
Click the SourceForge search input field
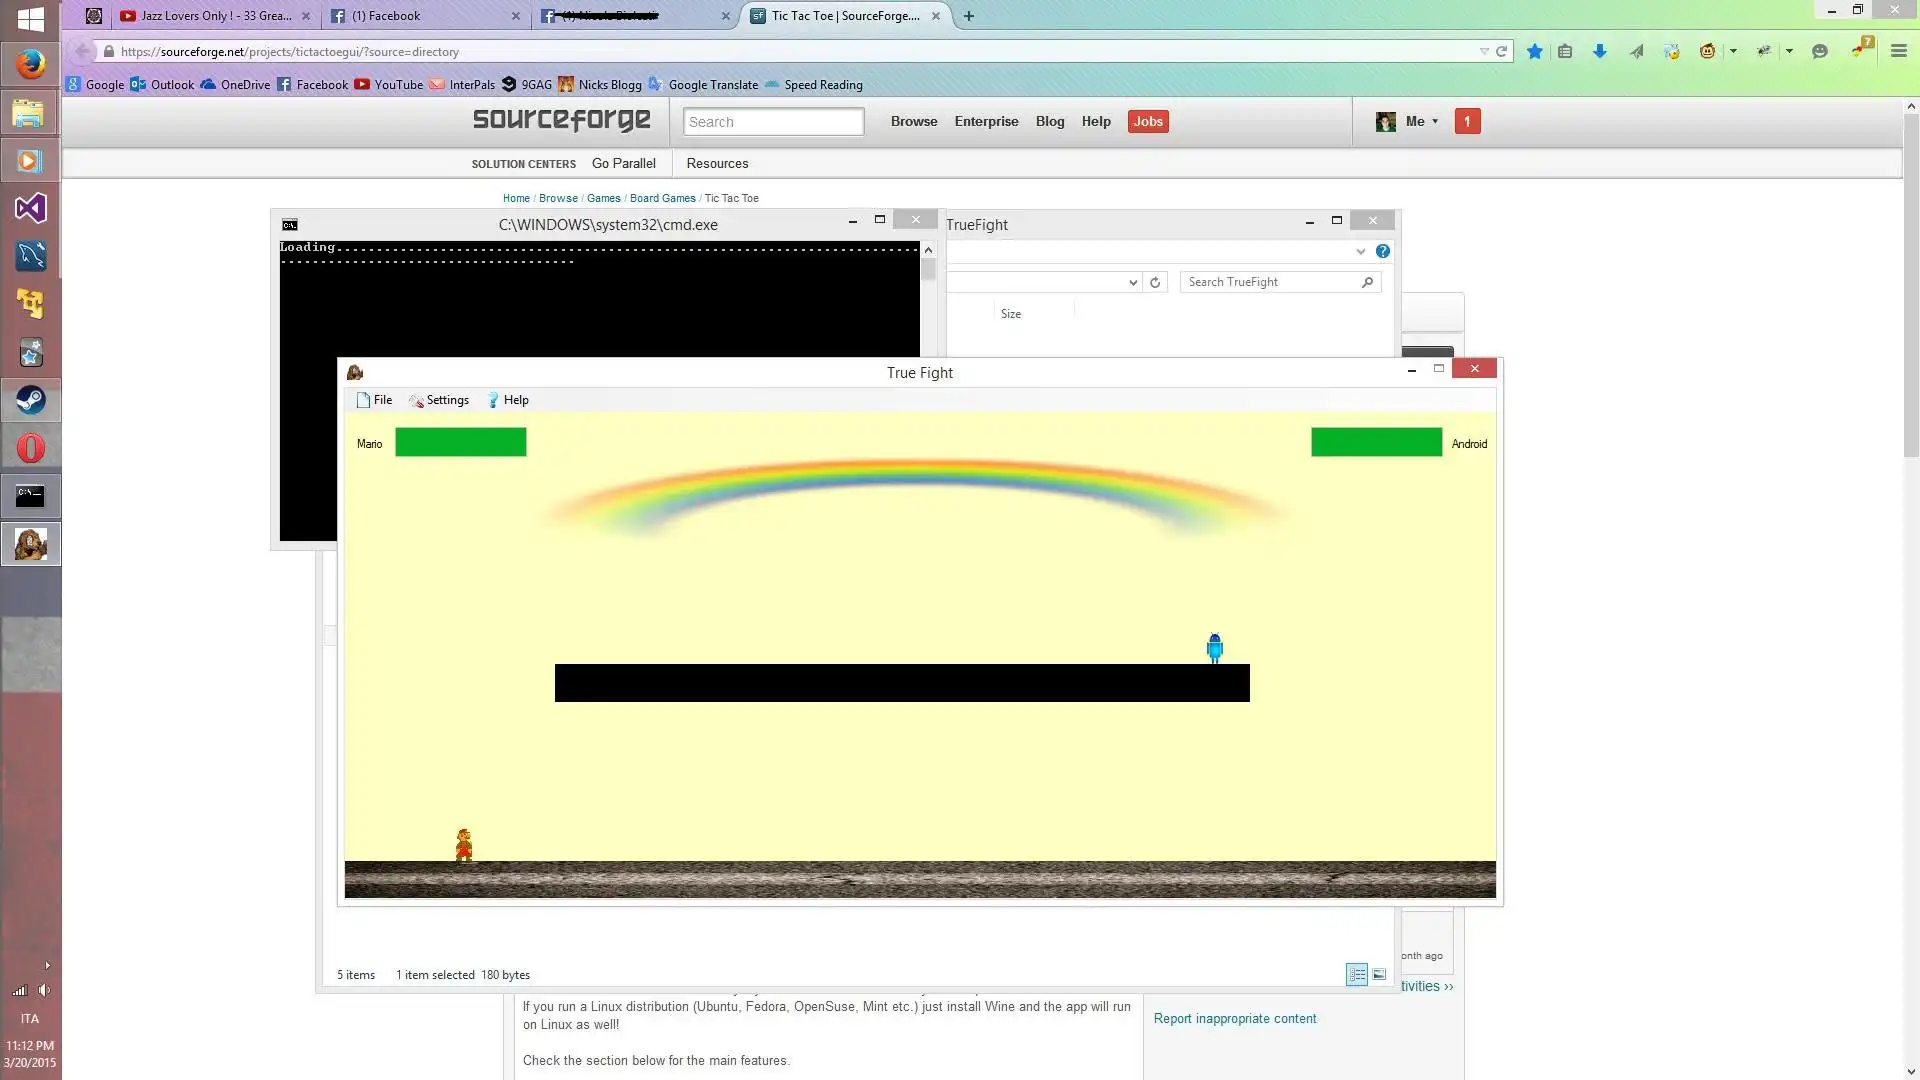(x=773, y=120)
